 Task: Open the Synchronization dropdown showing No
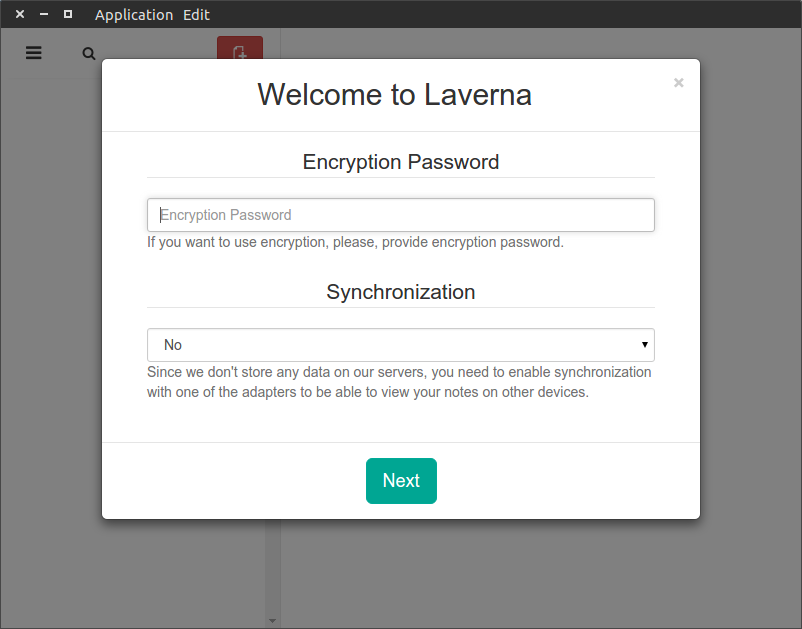pos(400,345)
